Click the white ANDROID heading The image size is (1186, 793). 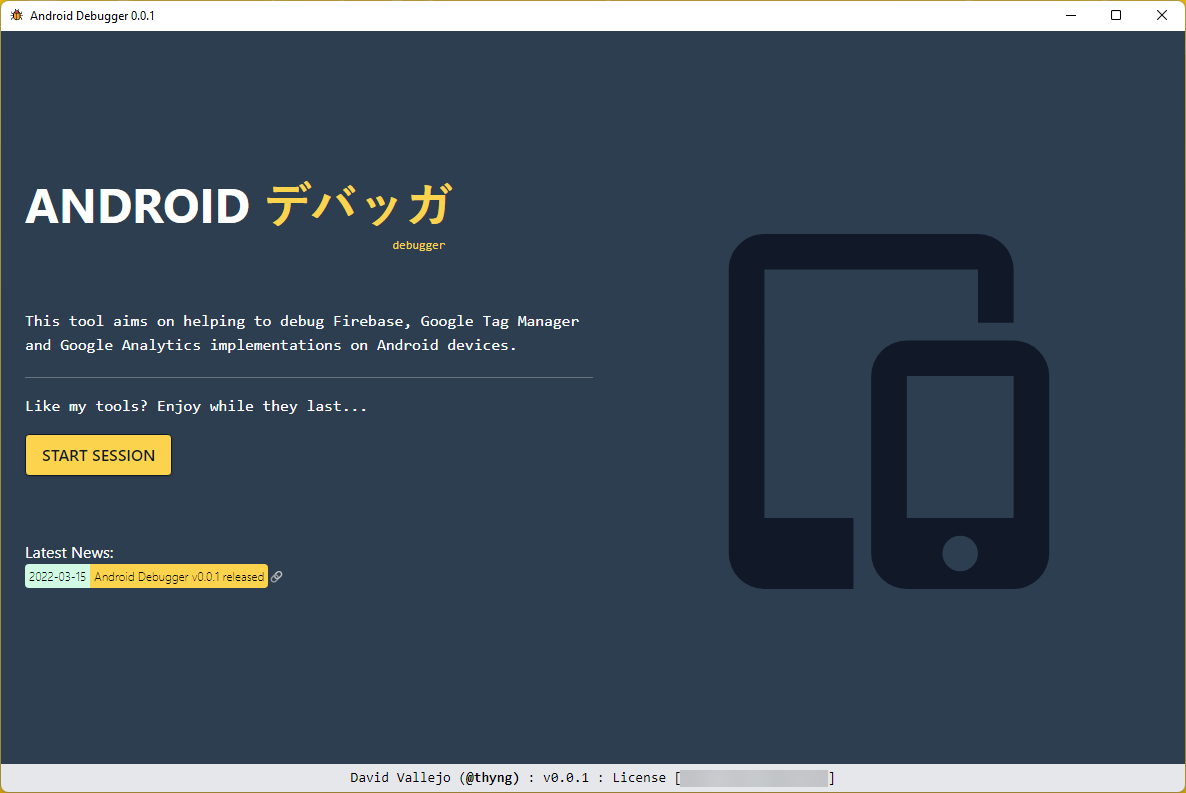(x=137, y=206)
